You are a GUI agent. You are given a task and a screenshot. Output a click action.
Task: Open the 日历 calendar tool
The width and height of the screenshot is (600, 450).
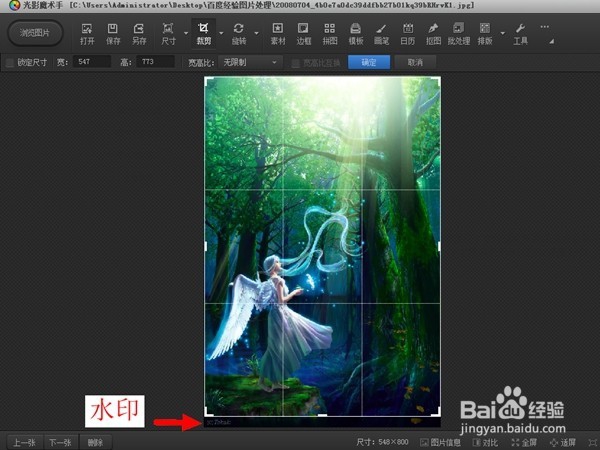pos(408,34)
